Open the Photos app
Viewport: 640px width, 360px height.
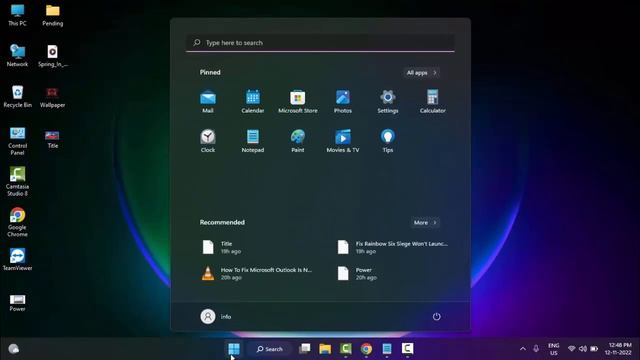click(x=342, y=101)
